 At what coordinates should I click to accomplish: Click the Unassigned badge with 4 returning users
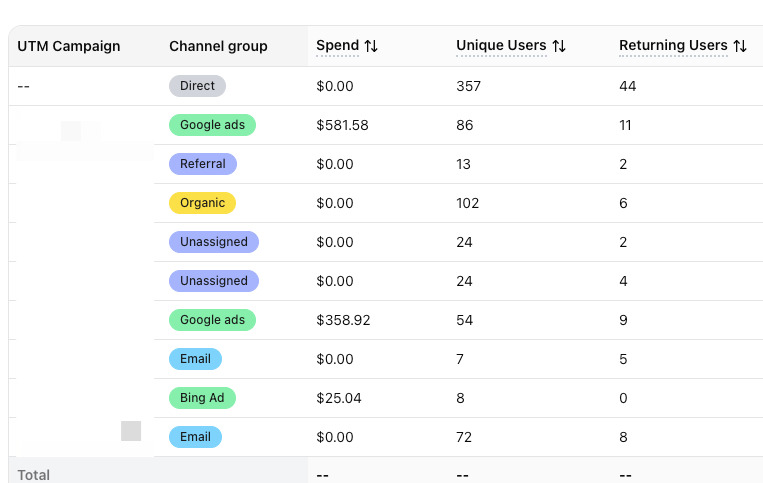coord(214,281)
